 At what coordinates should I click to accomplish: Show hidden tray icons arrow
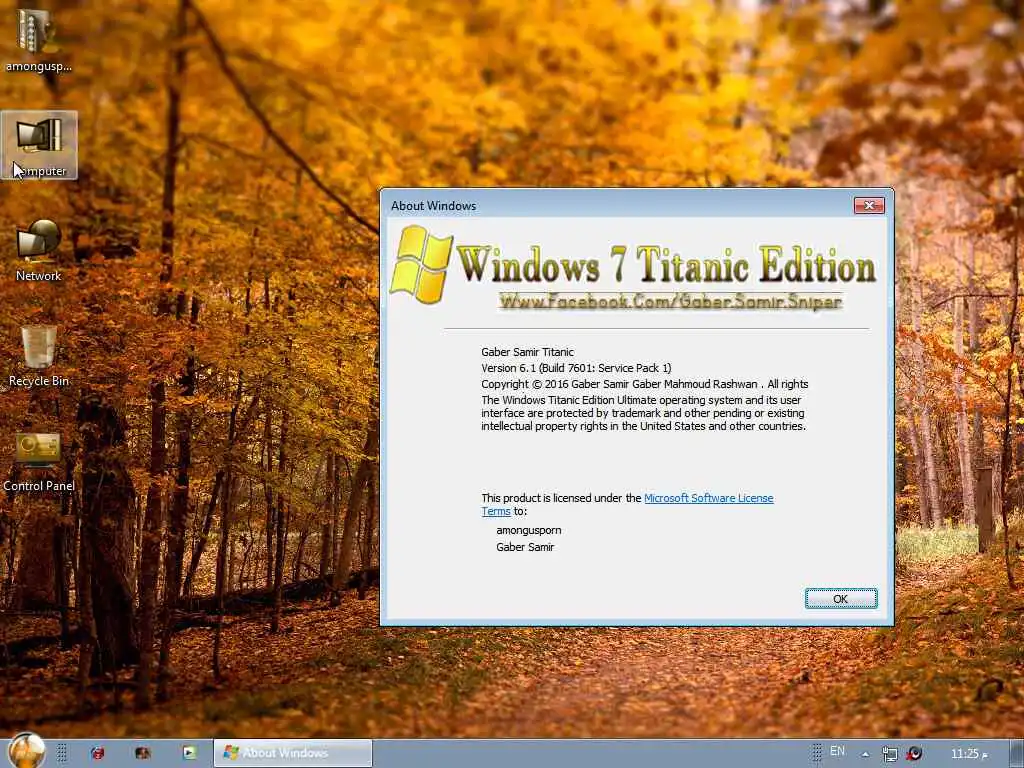click(x=865, y=754)
